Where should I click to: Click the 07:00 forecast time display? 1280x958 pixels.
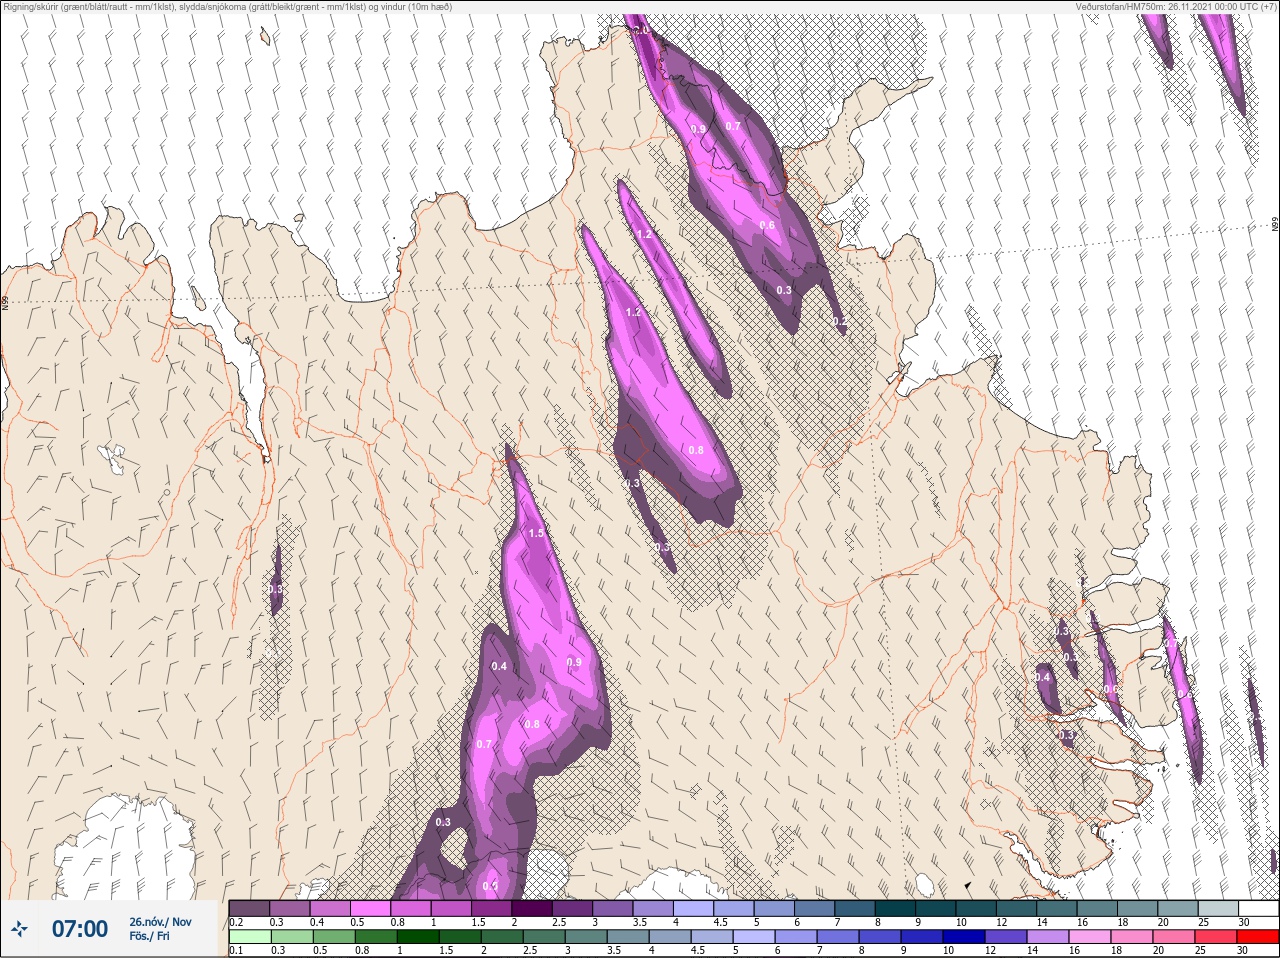coord(80,929)
